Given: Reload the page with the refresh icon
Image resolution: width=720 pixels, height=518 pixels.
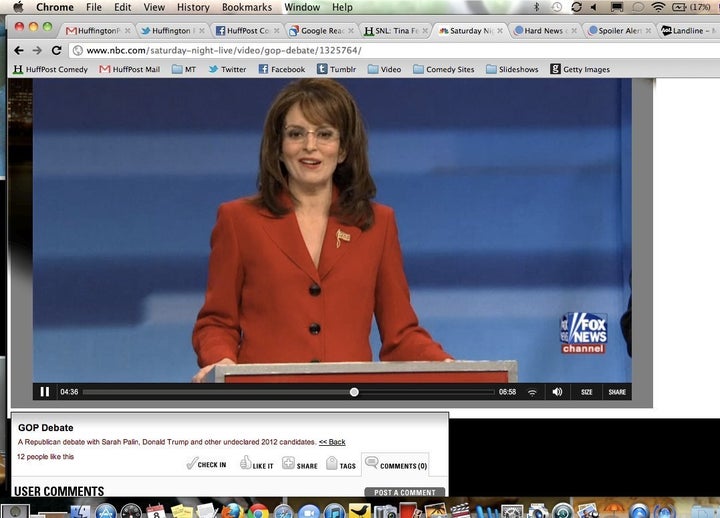Looking at the screenshot, I should click(x=56, y=51).
